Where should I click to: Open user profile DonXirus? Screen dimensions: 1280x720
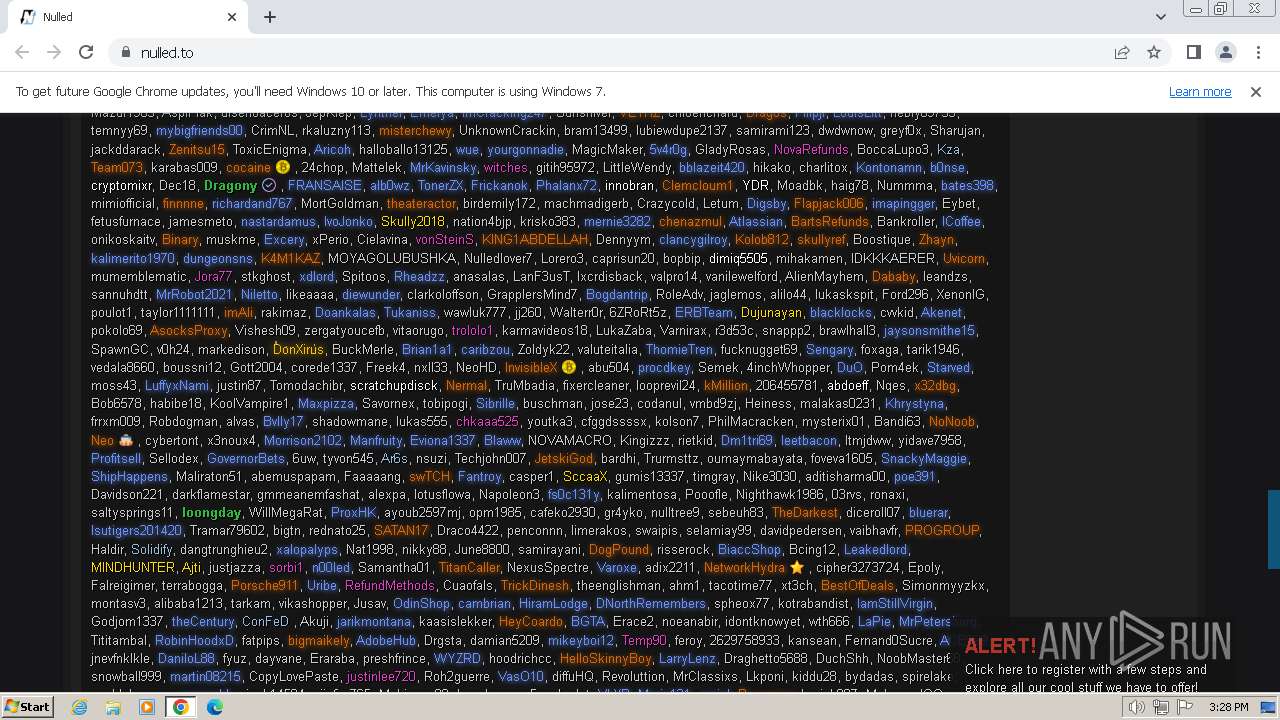pos(298,349)
